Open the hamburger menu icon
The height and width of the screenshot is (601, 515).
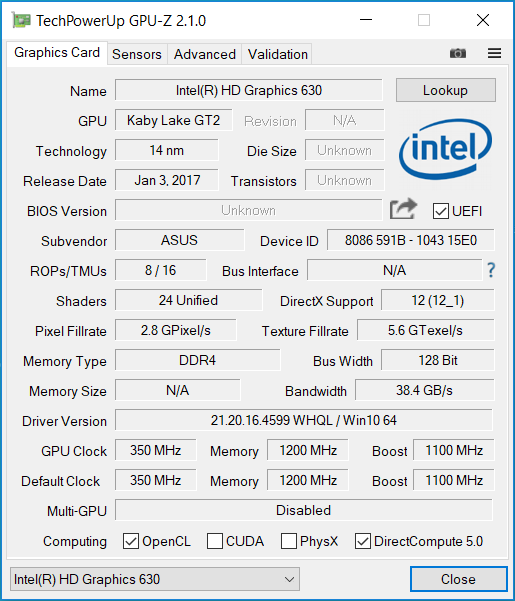click(x=494, y=53)
